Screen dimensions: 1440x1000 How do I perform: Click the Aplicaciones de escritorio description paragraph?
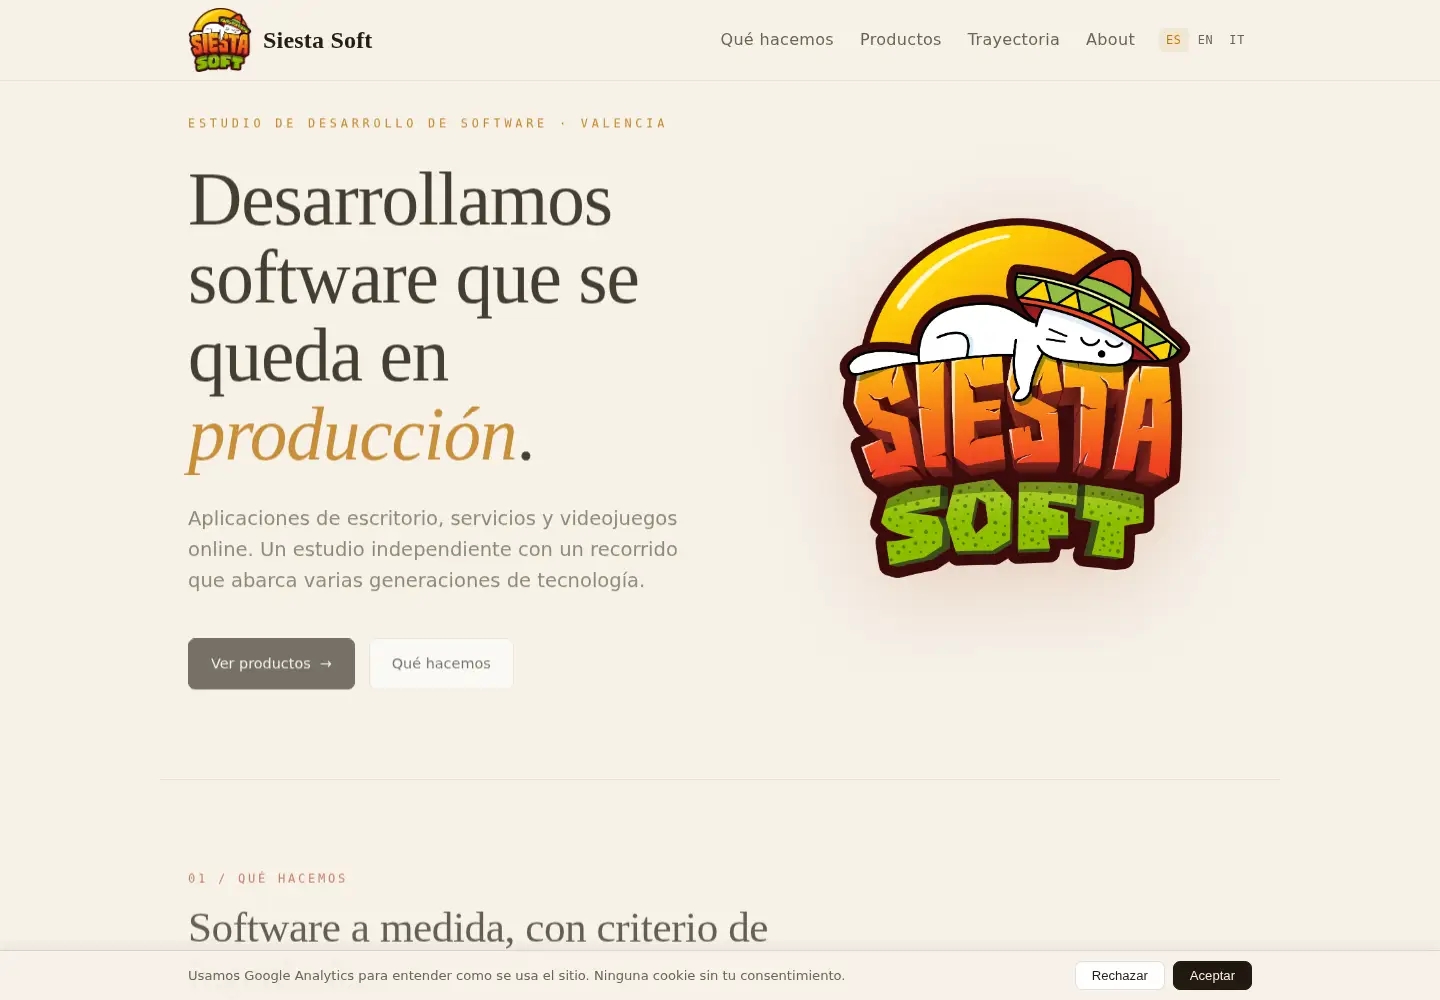pos(433,549)
